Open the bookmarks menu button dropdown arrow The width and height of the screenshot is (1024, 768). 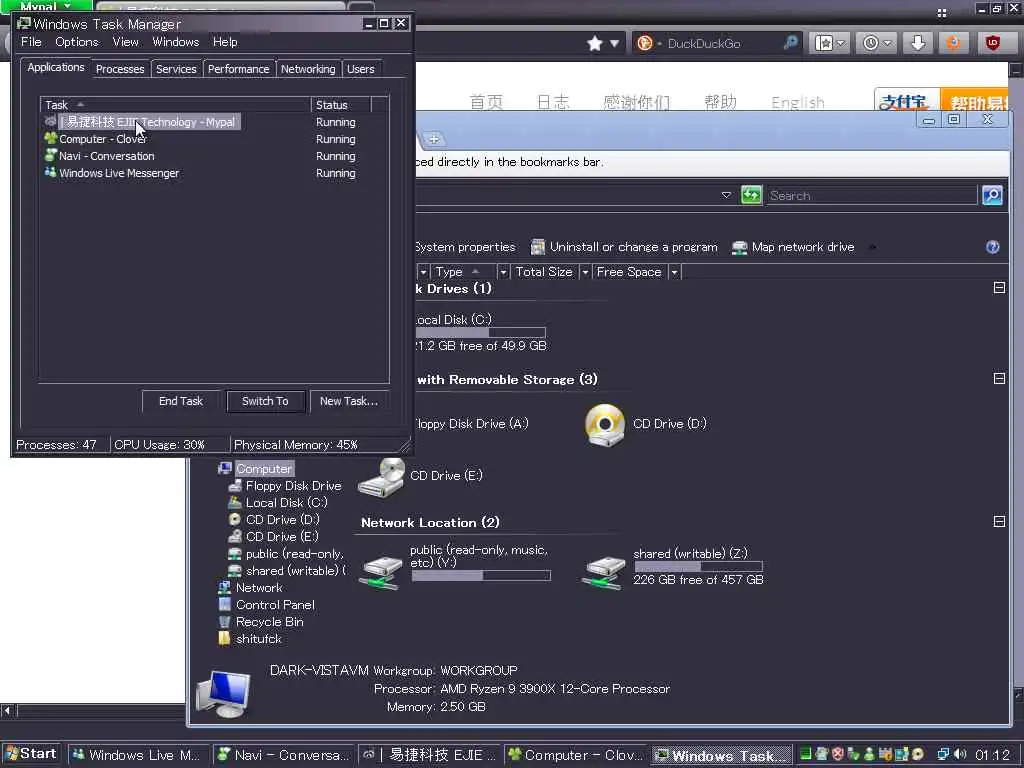point(840,44)
